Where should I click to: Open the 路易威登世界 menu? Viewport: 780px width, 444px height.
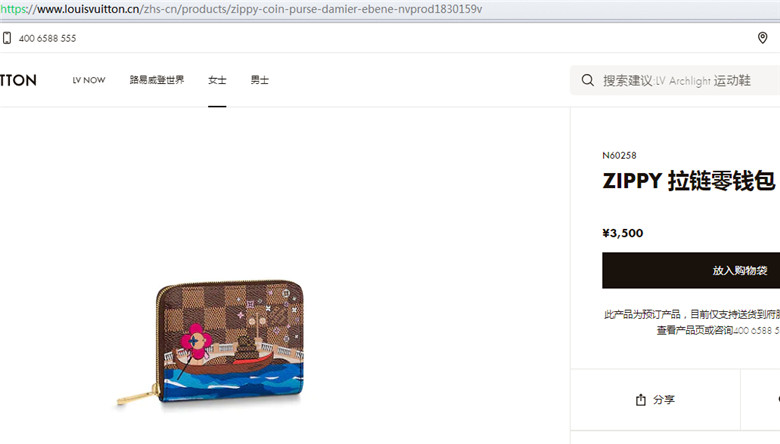click(157, 80)
